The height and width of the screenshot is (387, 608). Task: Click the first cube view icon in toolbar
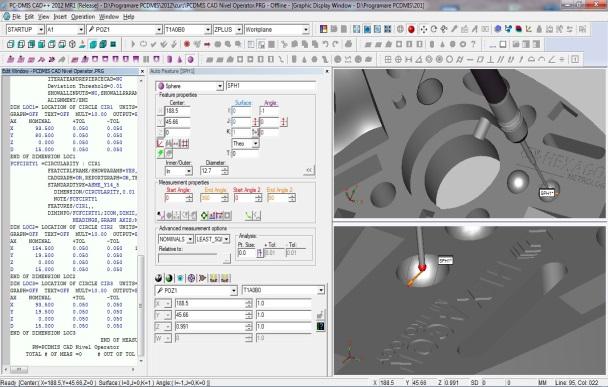pyautogui.click(x=10, y=44)
